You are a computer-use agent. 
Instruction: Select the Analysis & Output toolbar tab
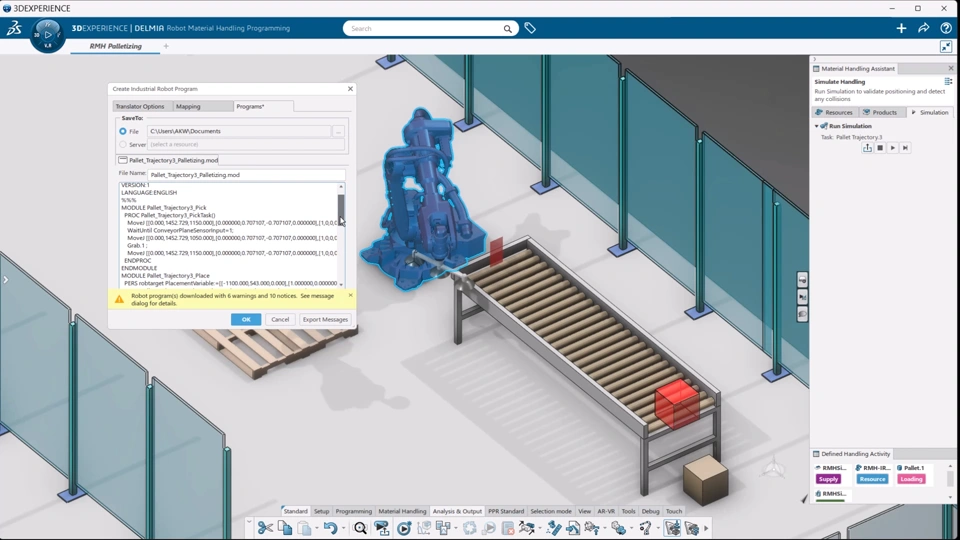click(x=457, y=511)
